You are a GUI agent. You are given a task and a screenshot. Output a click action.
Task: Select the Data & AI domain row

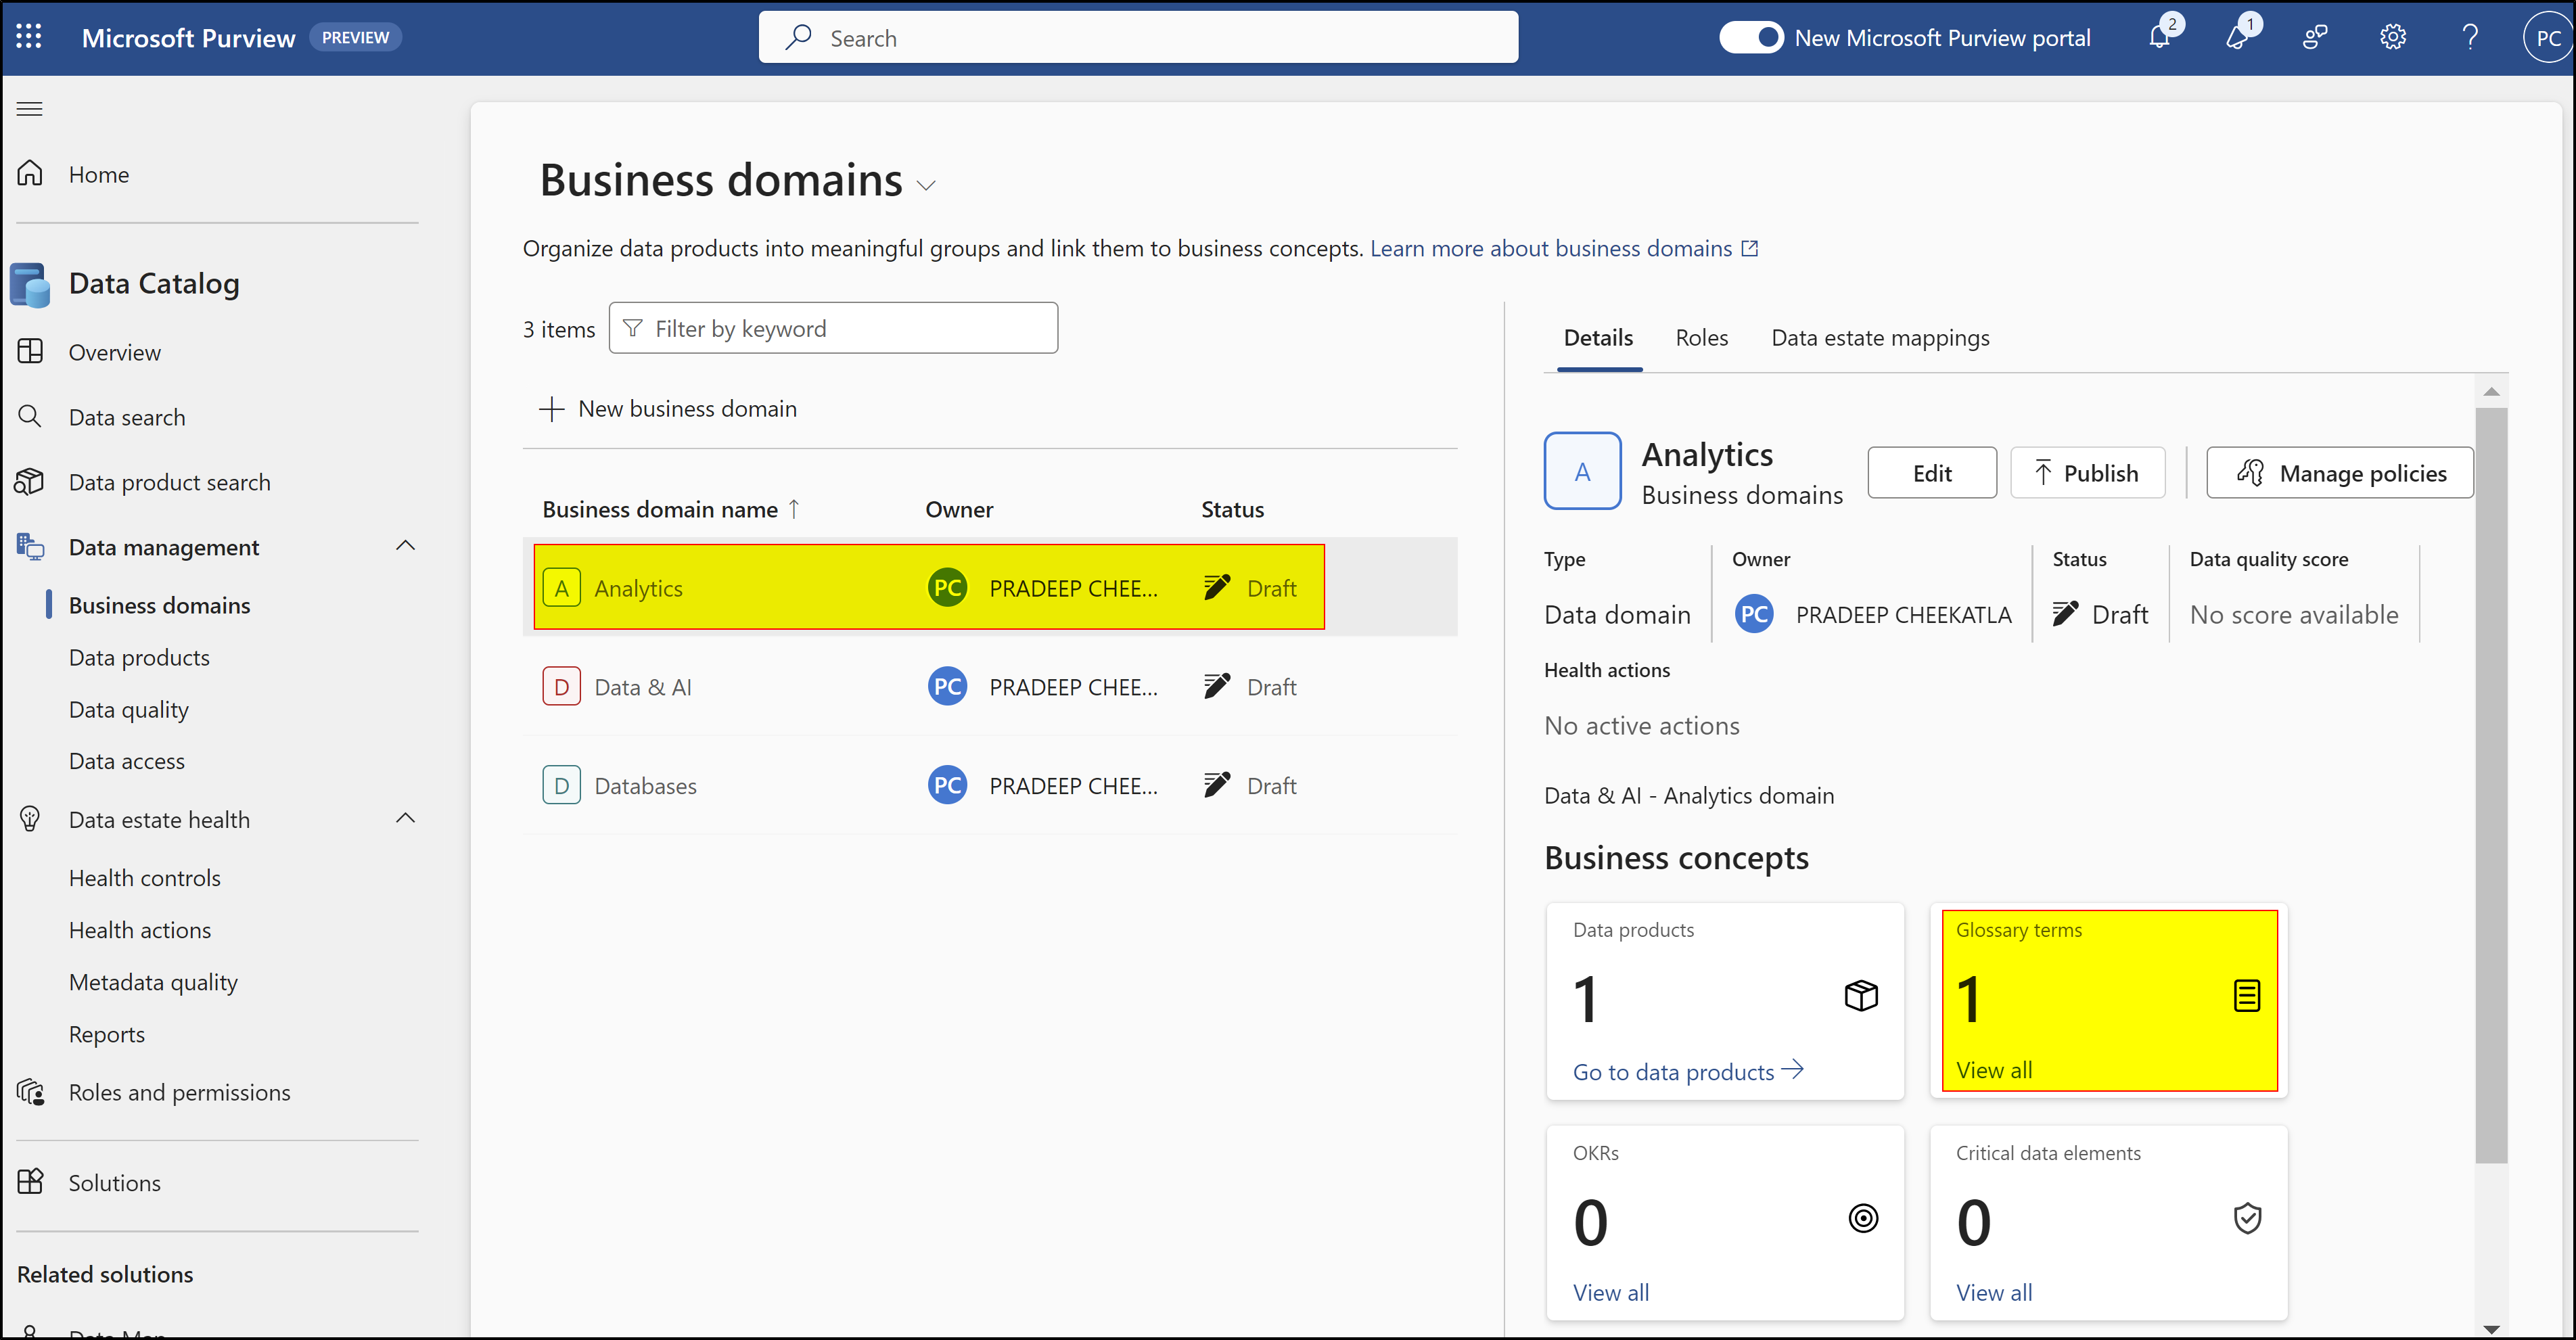tap(989, 686)
